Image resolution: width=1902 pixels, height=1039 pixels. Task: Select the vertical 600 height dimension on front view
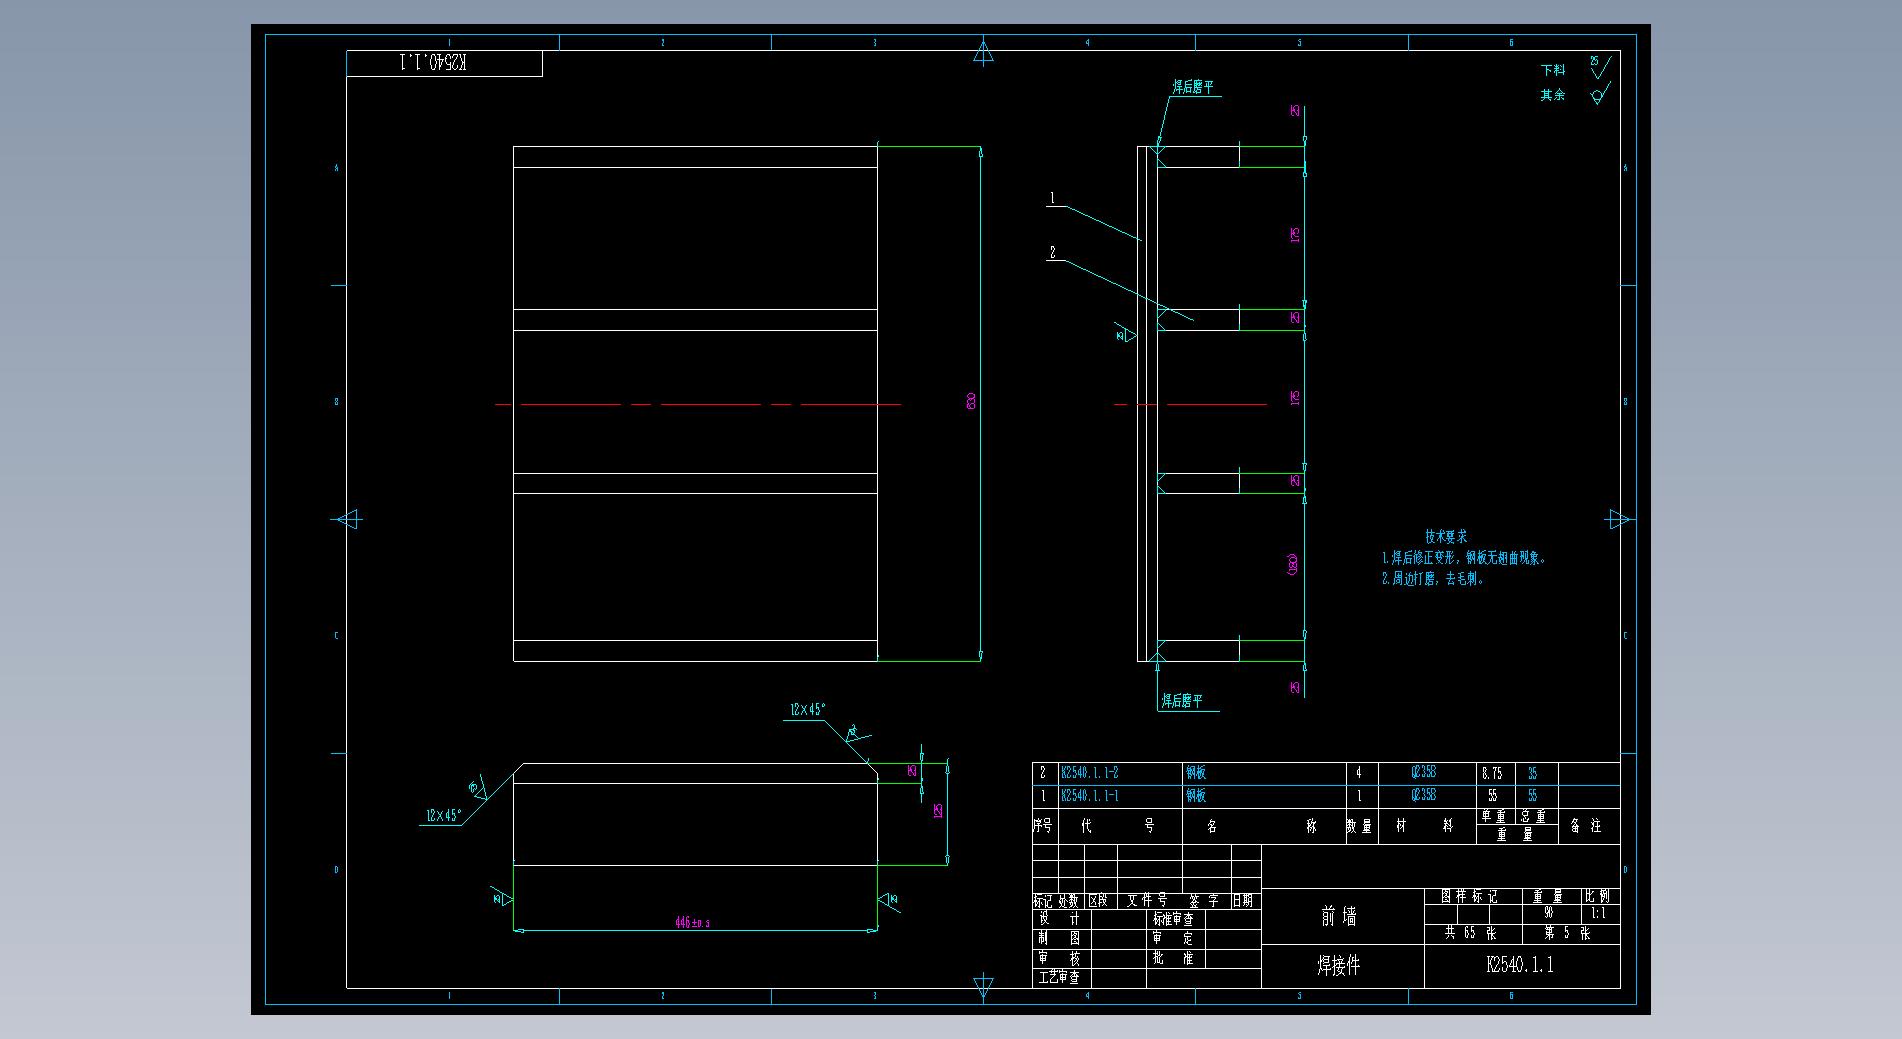point(971,402)
